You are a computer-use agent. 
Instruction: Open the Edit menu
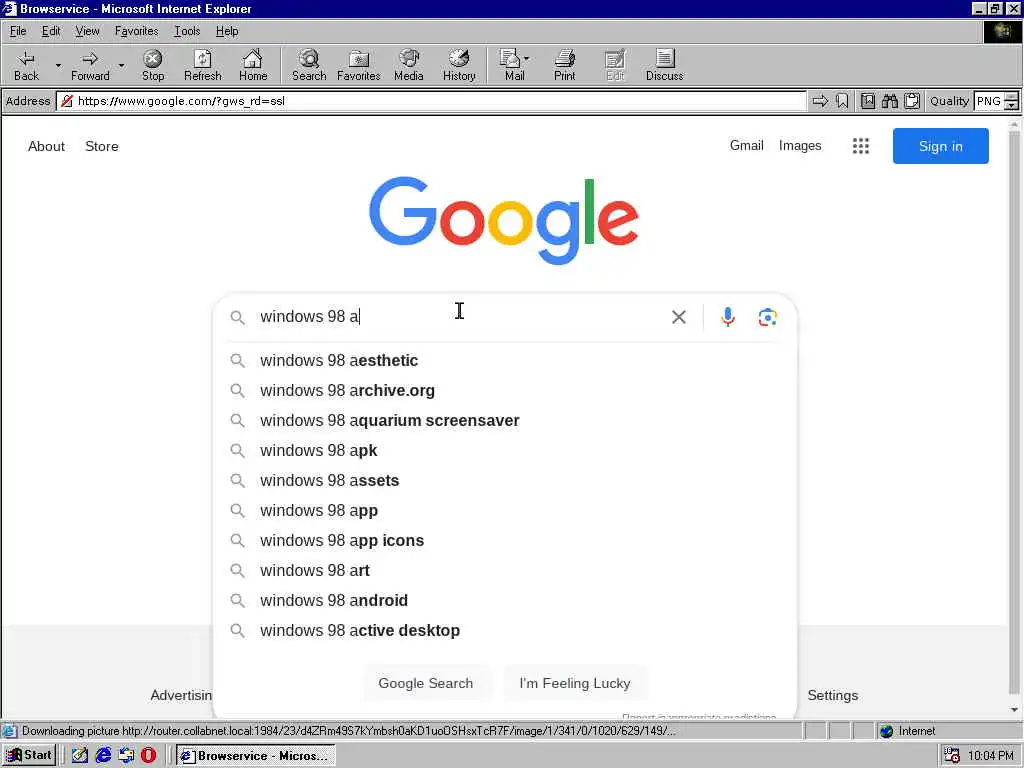click(51, 31)
